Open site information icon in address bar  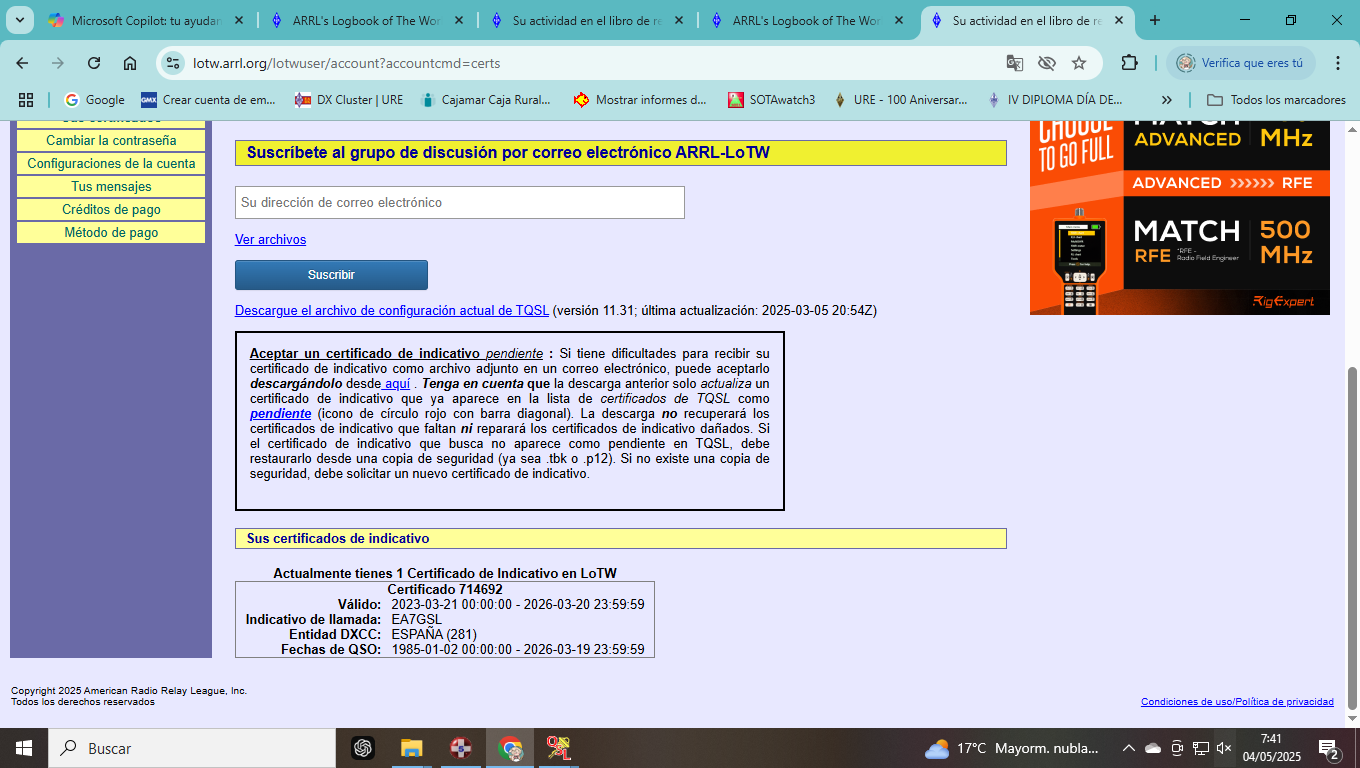tap(174, 63)
